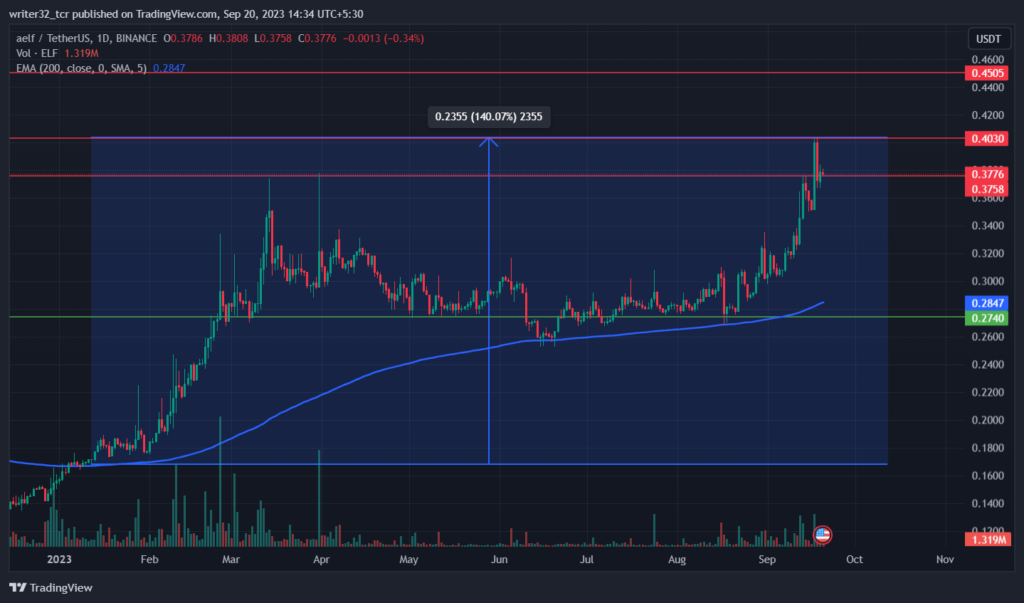
Task: Click the 0.1600 price scale value
Action: pyautogui.click(x=988, y=476)
